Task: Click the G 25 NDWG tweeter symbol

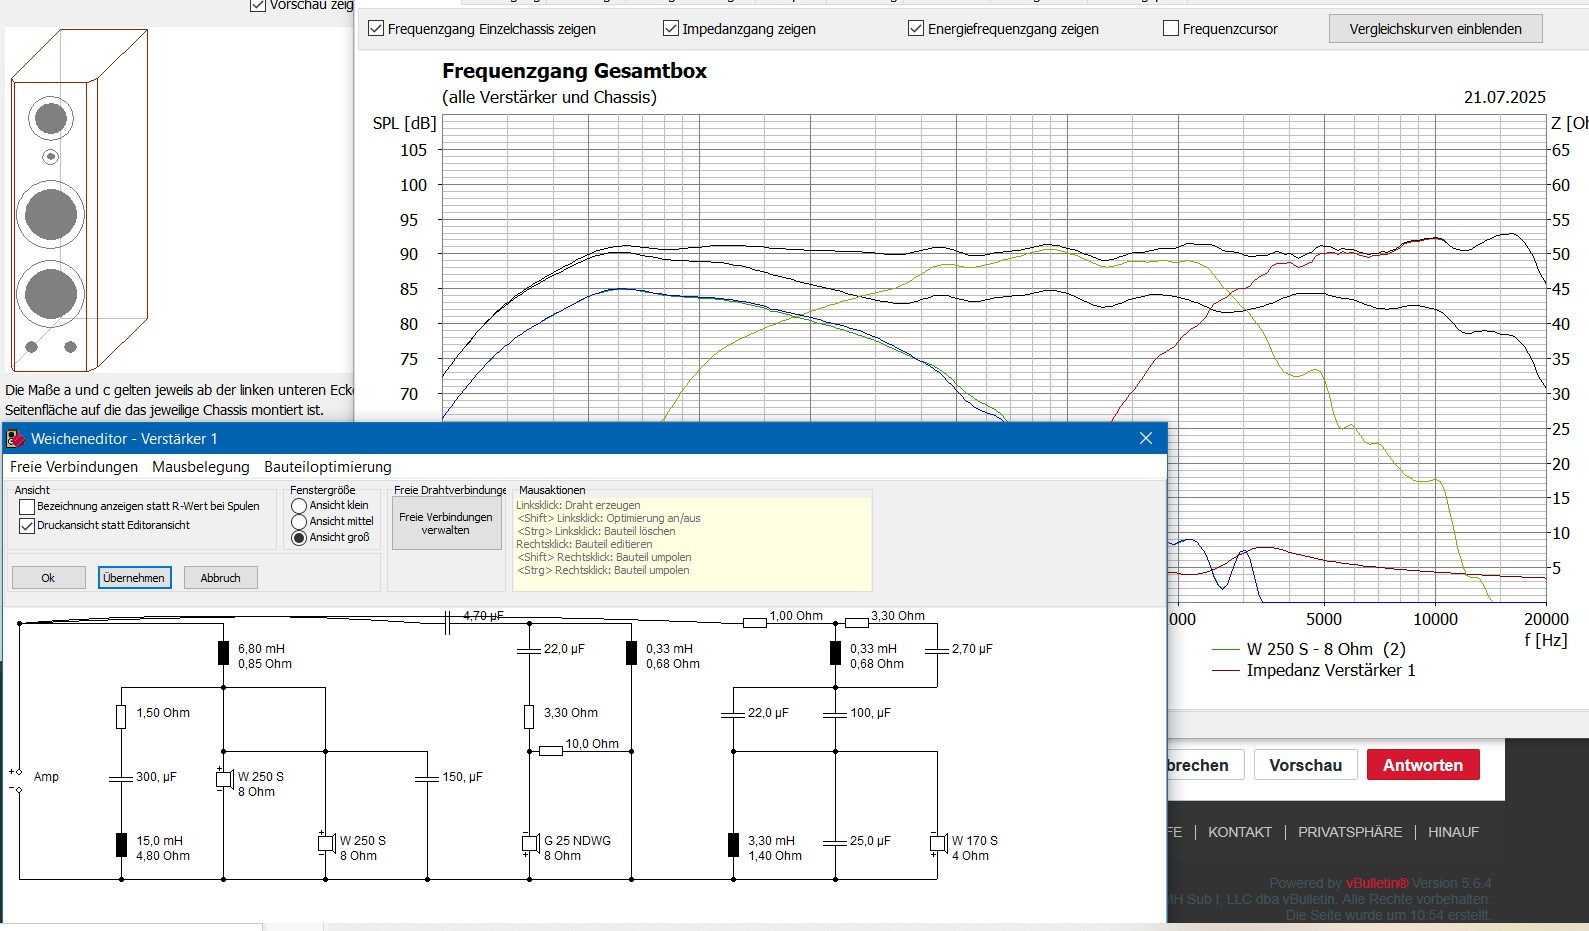Action: [530, 843]
